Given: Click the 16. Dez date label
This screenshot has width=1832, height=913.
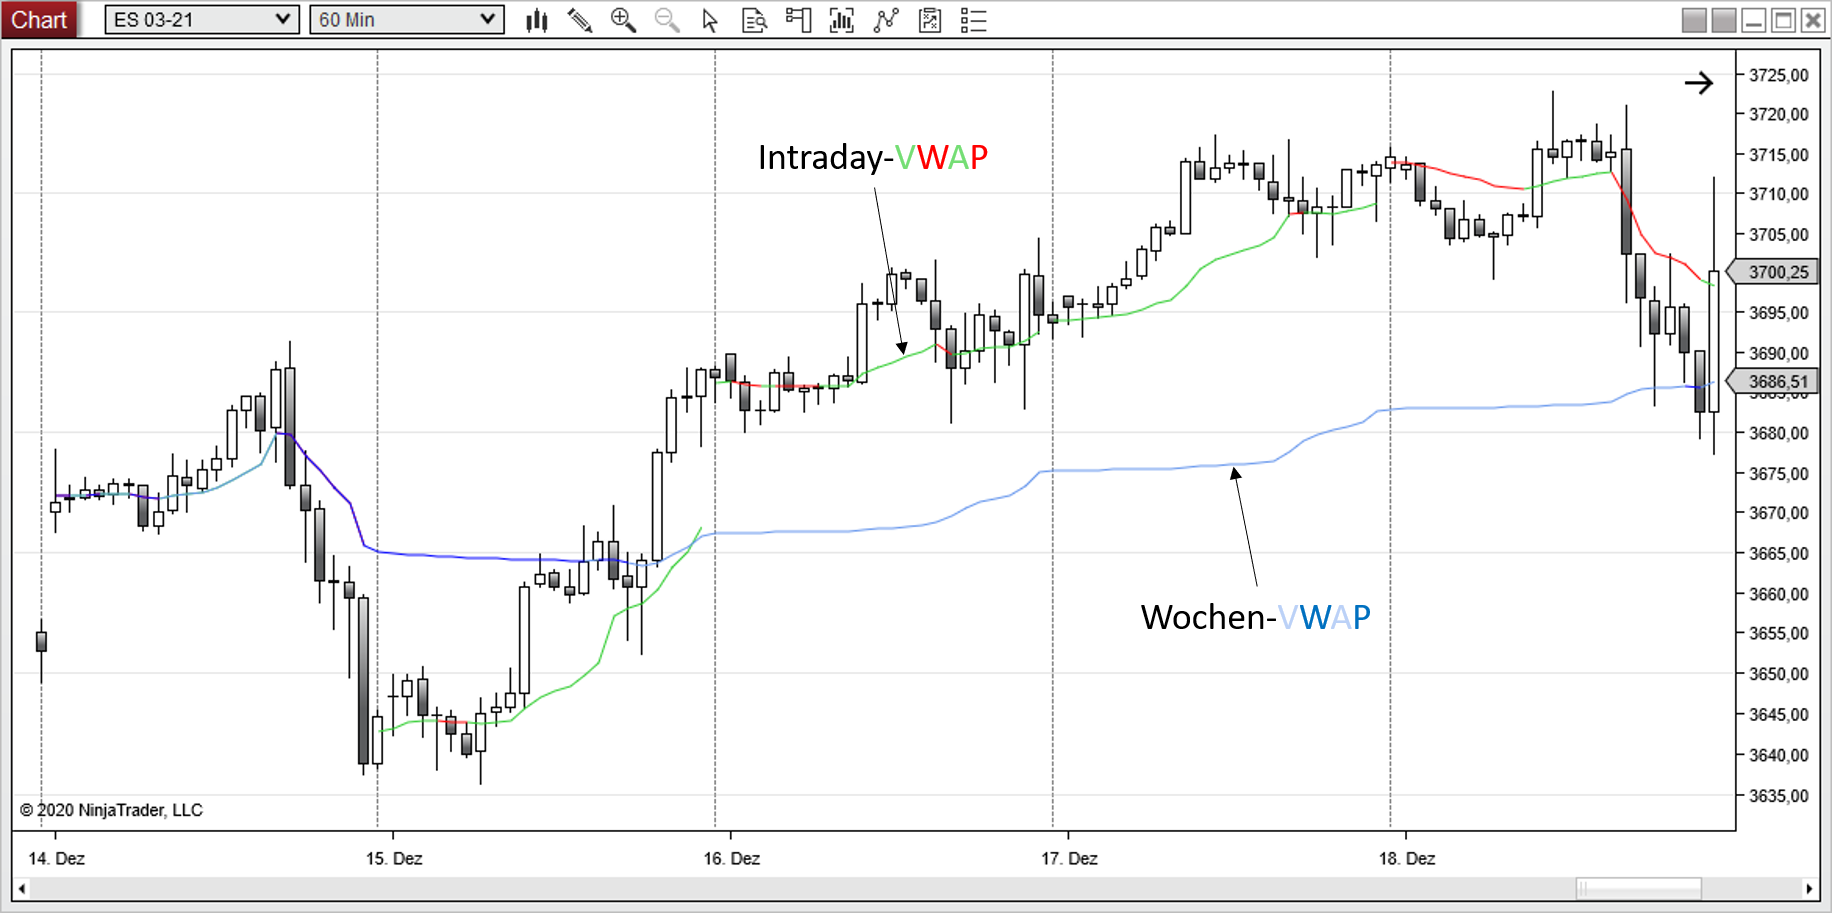Looking at the screenshot, I should pyautogui.click(x=732, y=859).
